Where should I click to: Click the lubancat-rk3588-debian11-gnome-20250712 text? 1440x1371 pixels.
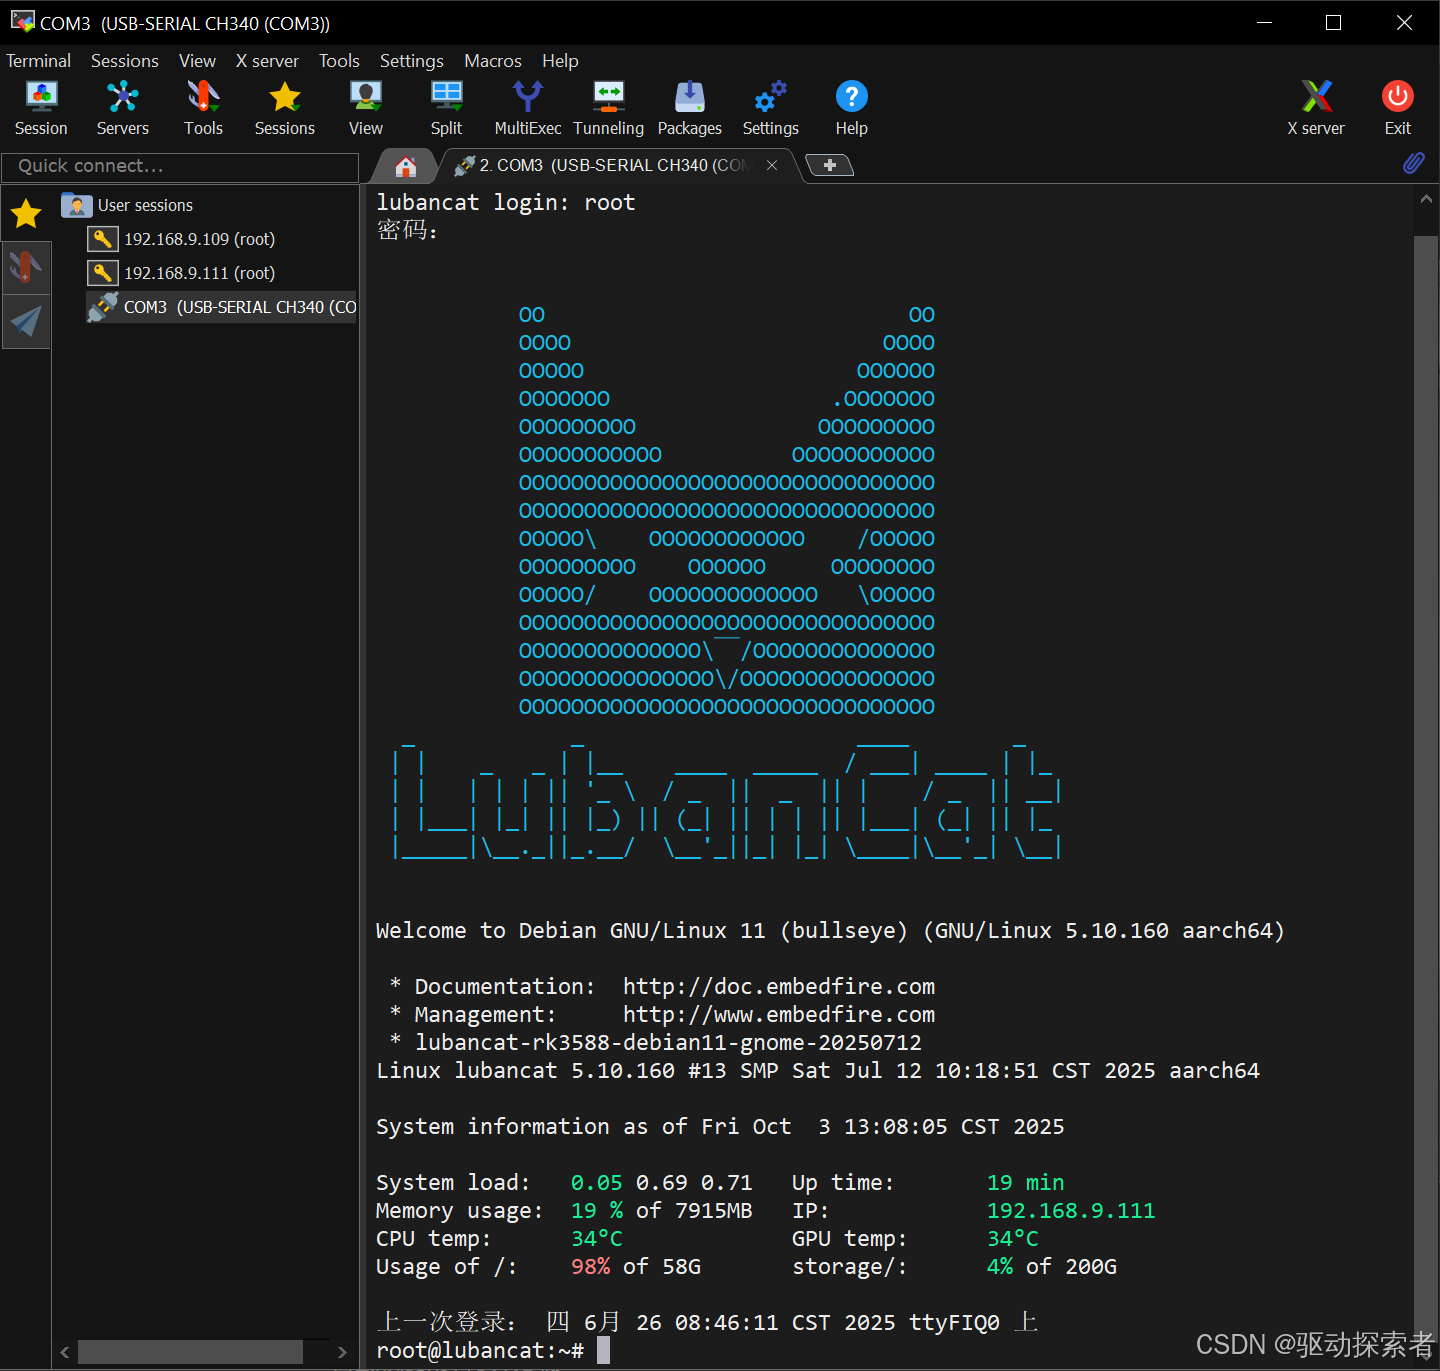pos(668,1042)
